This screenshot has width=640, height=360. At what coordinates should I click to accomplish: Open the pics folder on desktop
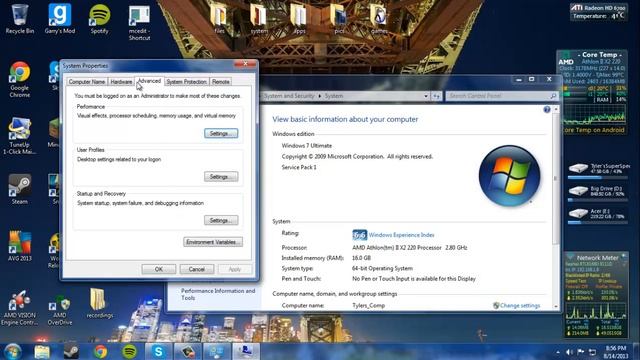click(339, 19)
